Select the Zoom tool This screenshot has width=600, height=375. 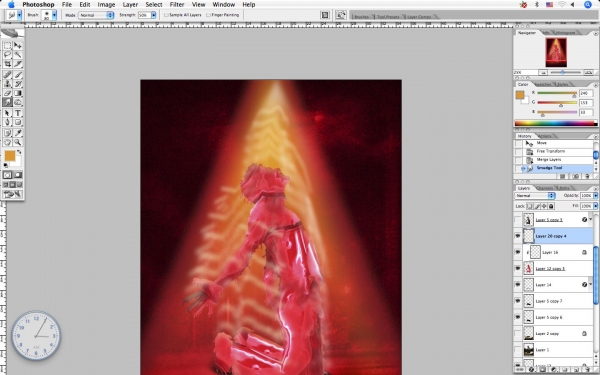(18, 142)
